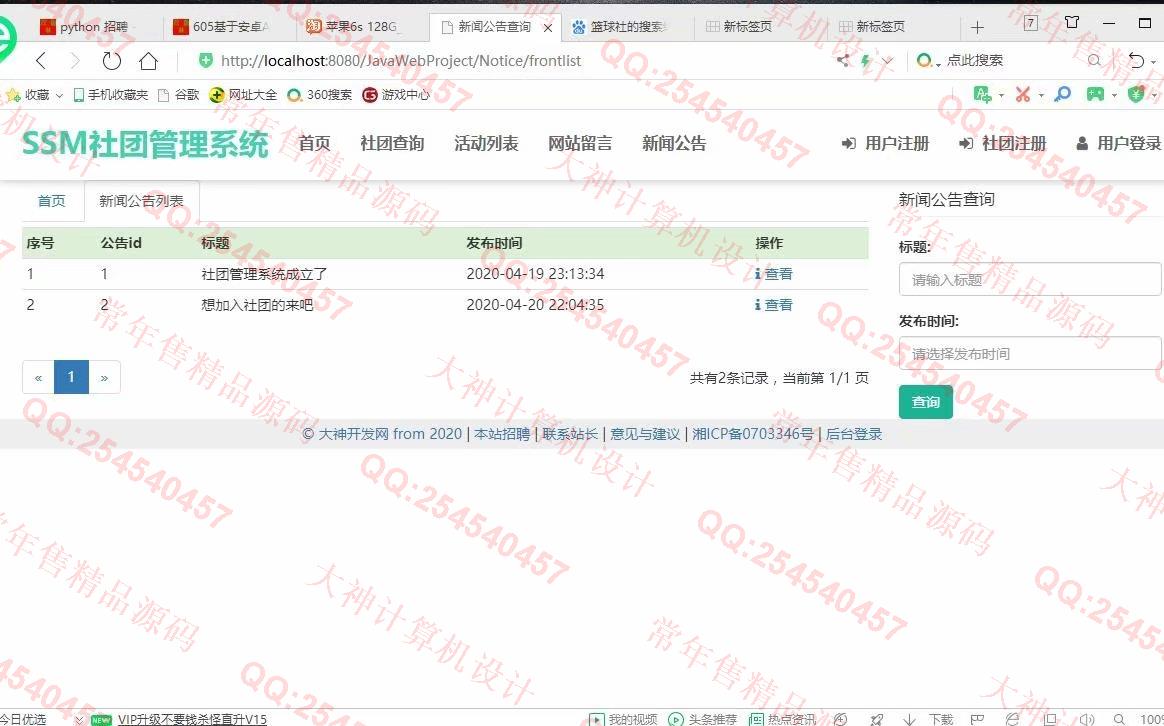Expand the 收藏 dropdown arrow
The width and height of the screenshot is (1164, 726).
[x=59, y=96]
